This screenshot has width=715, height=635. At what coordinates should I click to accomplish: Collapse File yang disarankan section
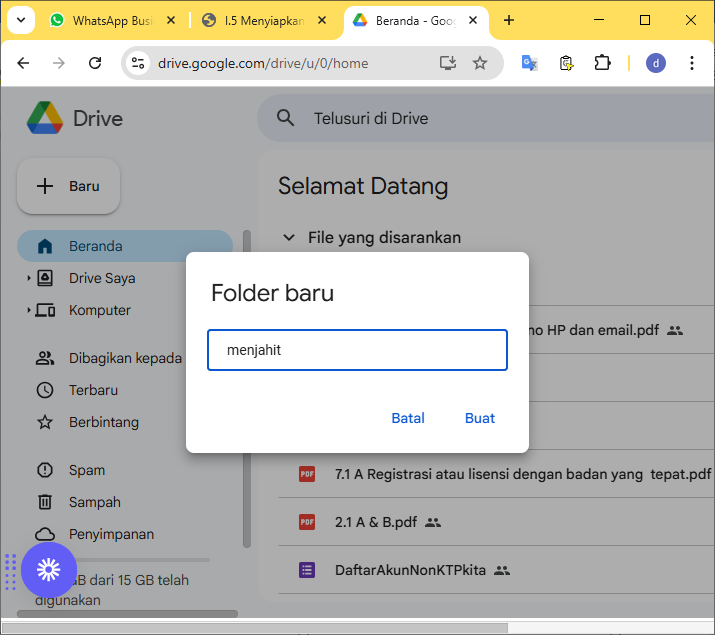pos(289,237)
